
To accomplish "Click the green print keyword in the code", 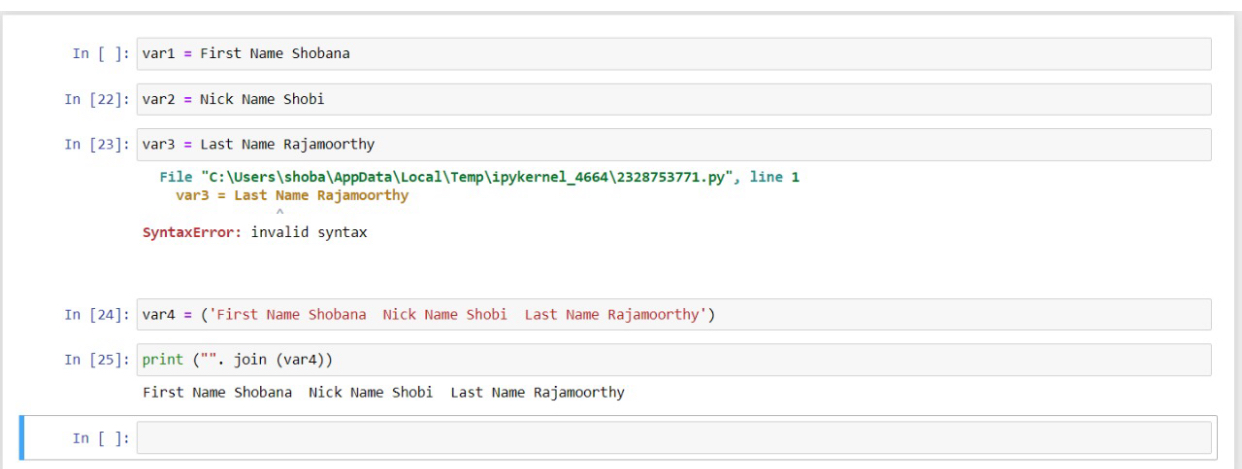I will tap(162, 360).
